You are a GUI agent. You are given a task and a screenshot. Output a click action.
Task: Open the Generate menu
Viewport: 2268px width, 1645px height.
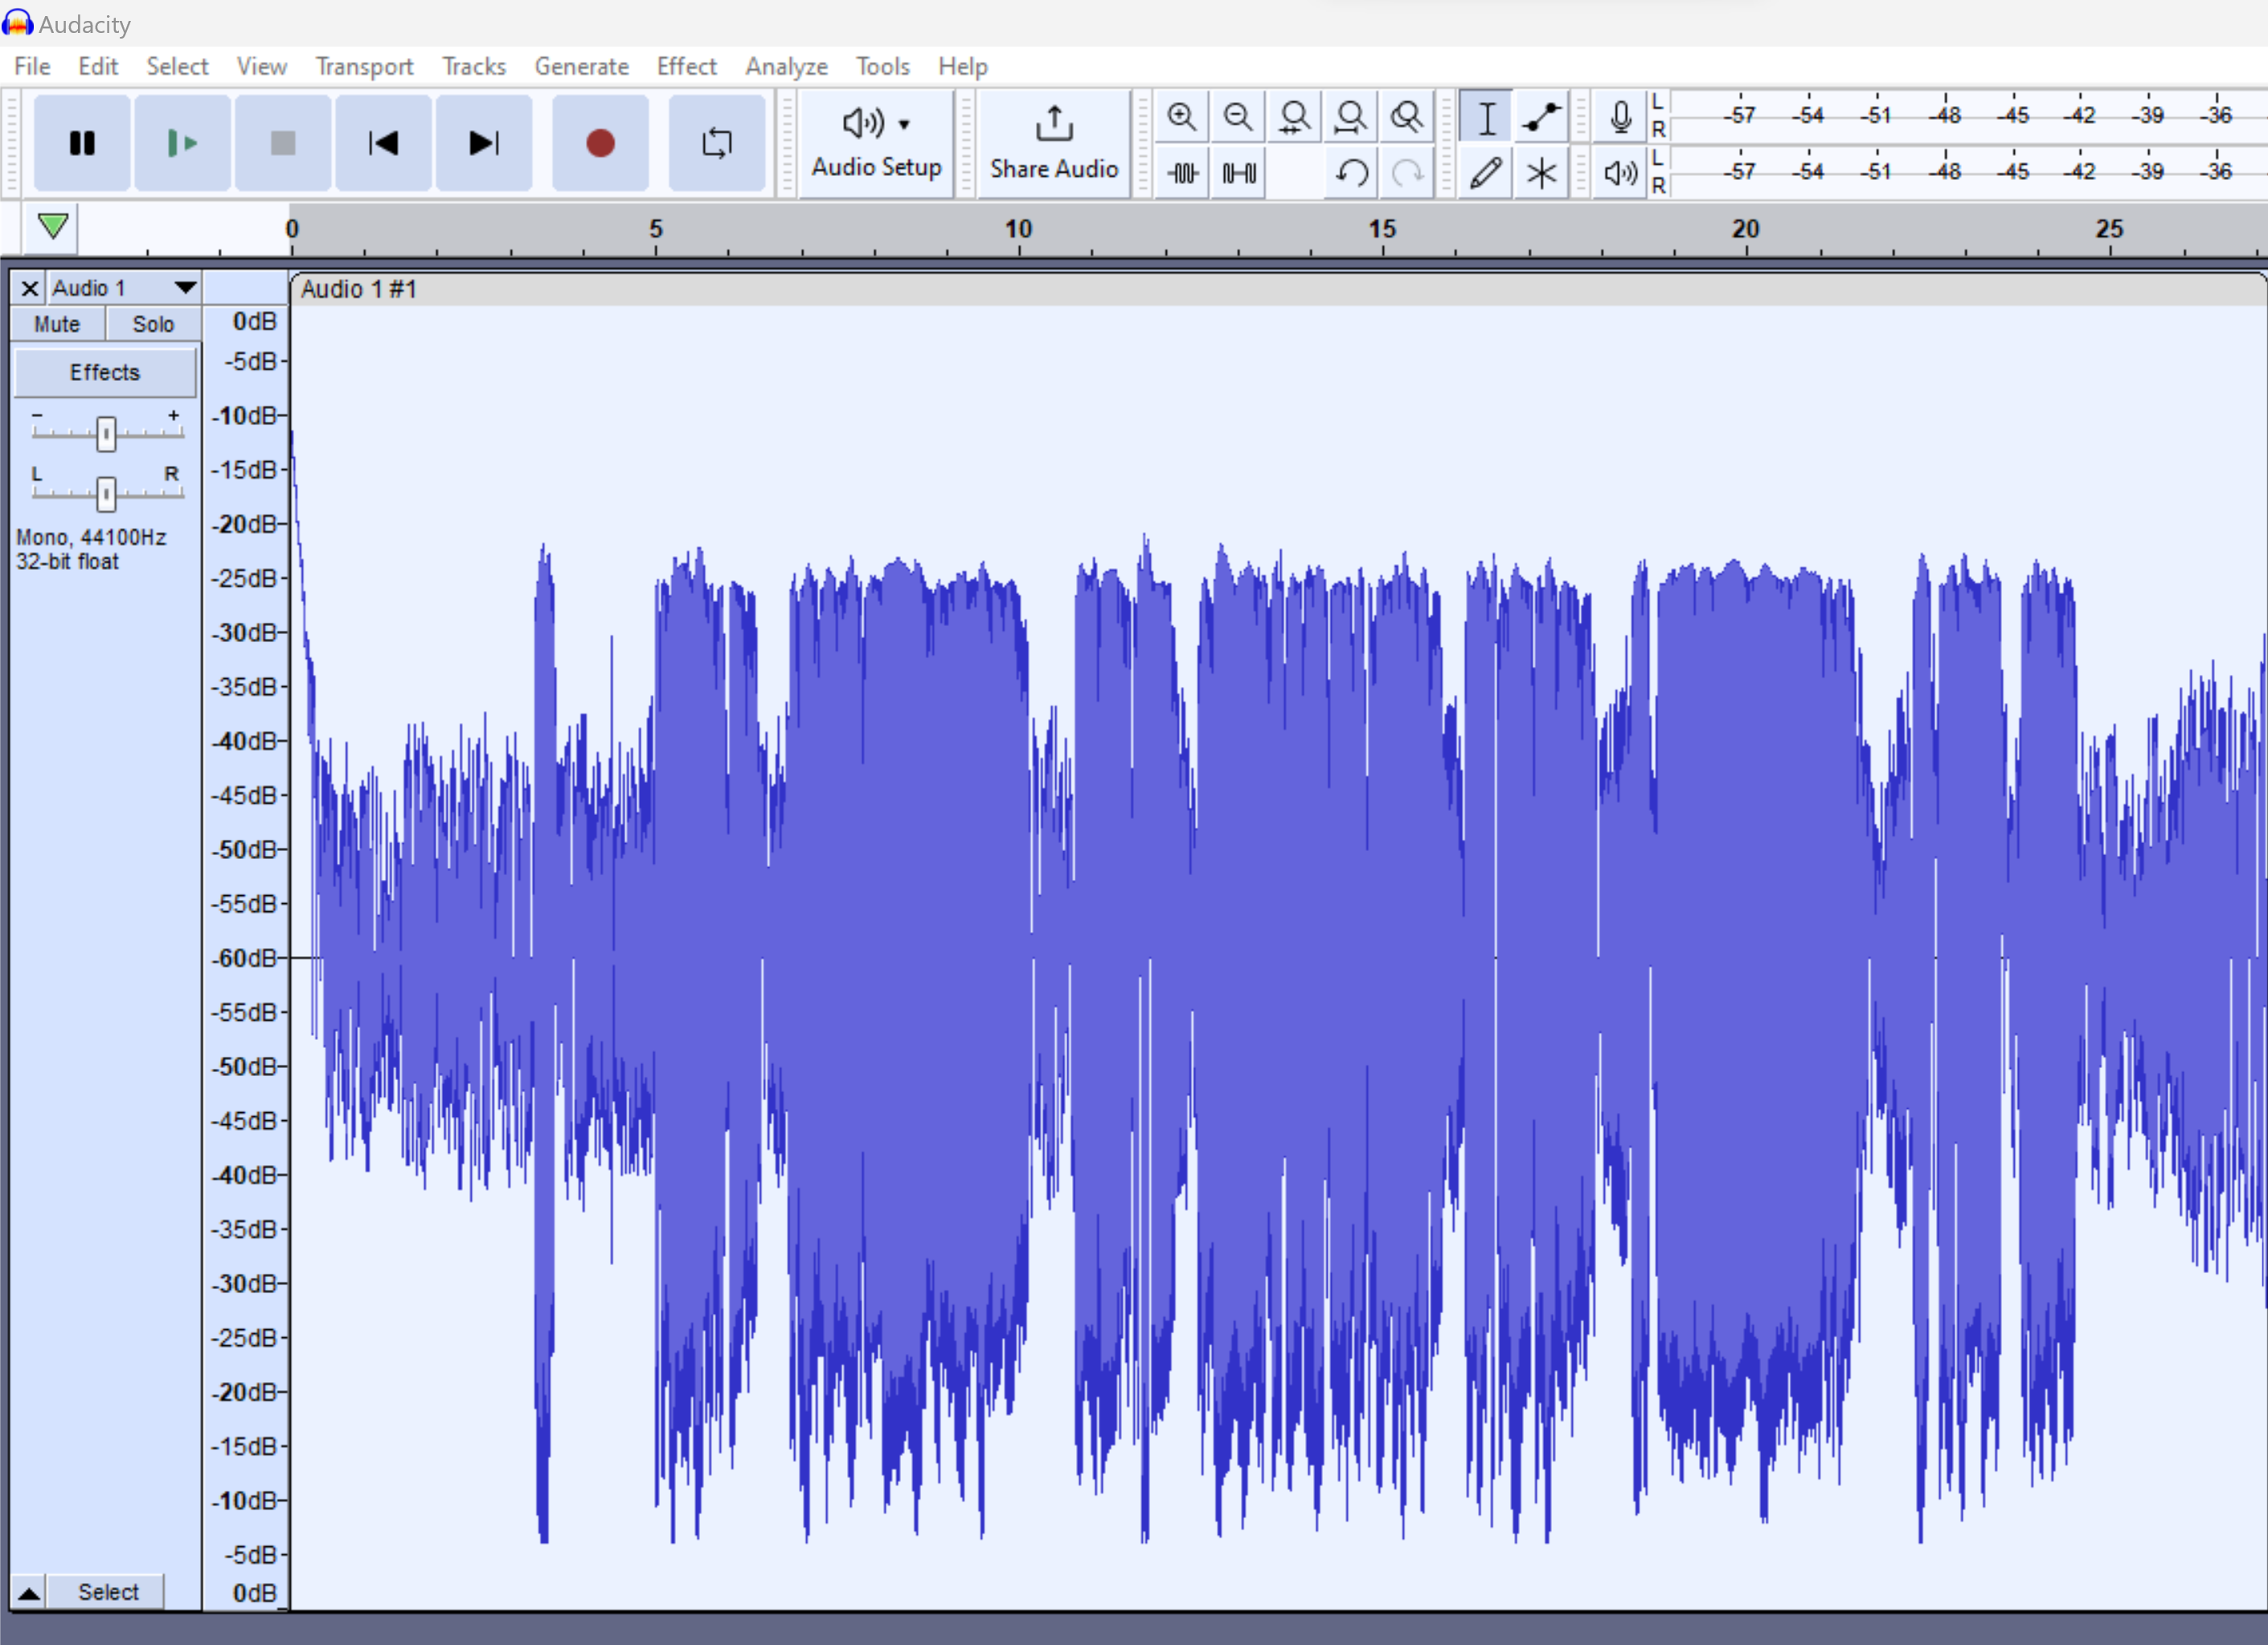(581, 66)
